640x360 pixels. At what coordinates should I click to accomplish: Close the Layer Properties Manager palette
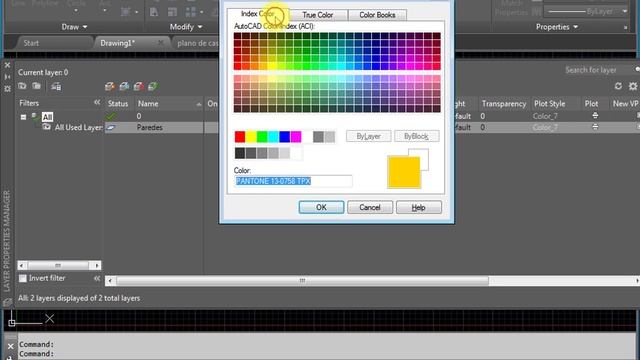7,65
